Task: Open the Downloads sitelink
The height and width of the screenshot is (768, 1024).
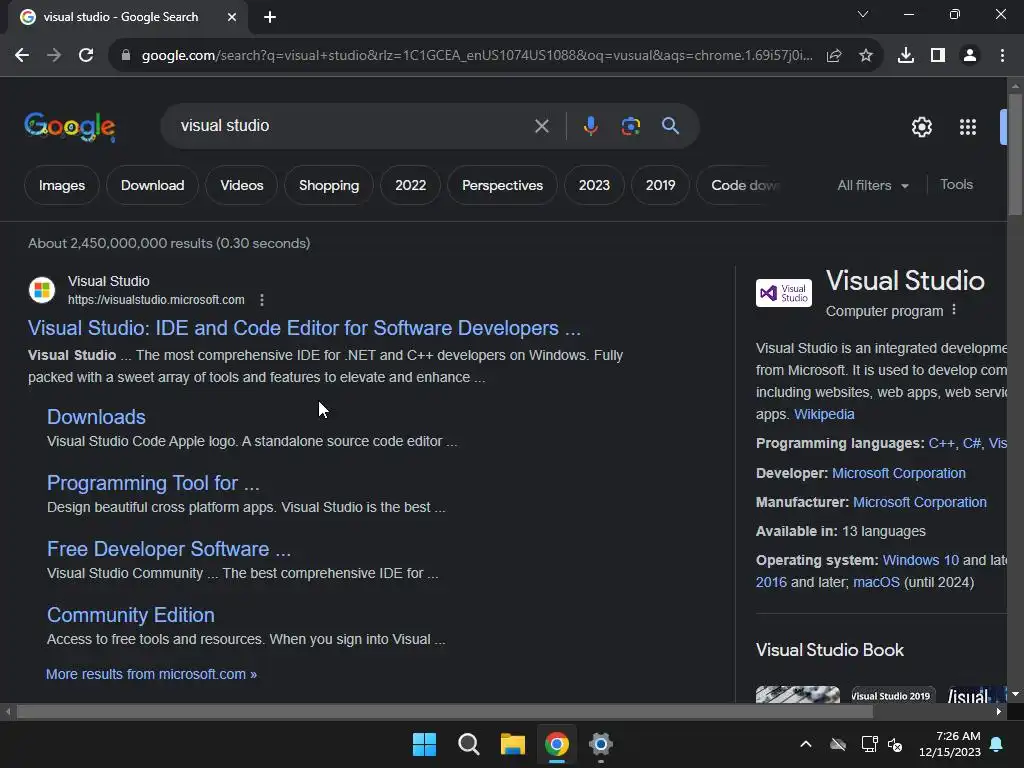Action: pos(96,417)
